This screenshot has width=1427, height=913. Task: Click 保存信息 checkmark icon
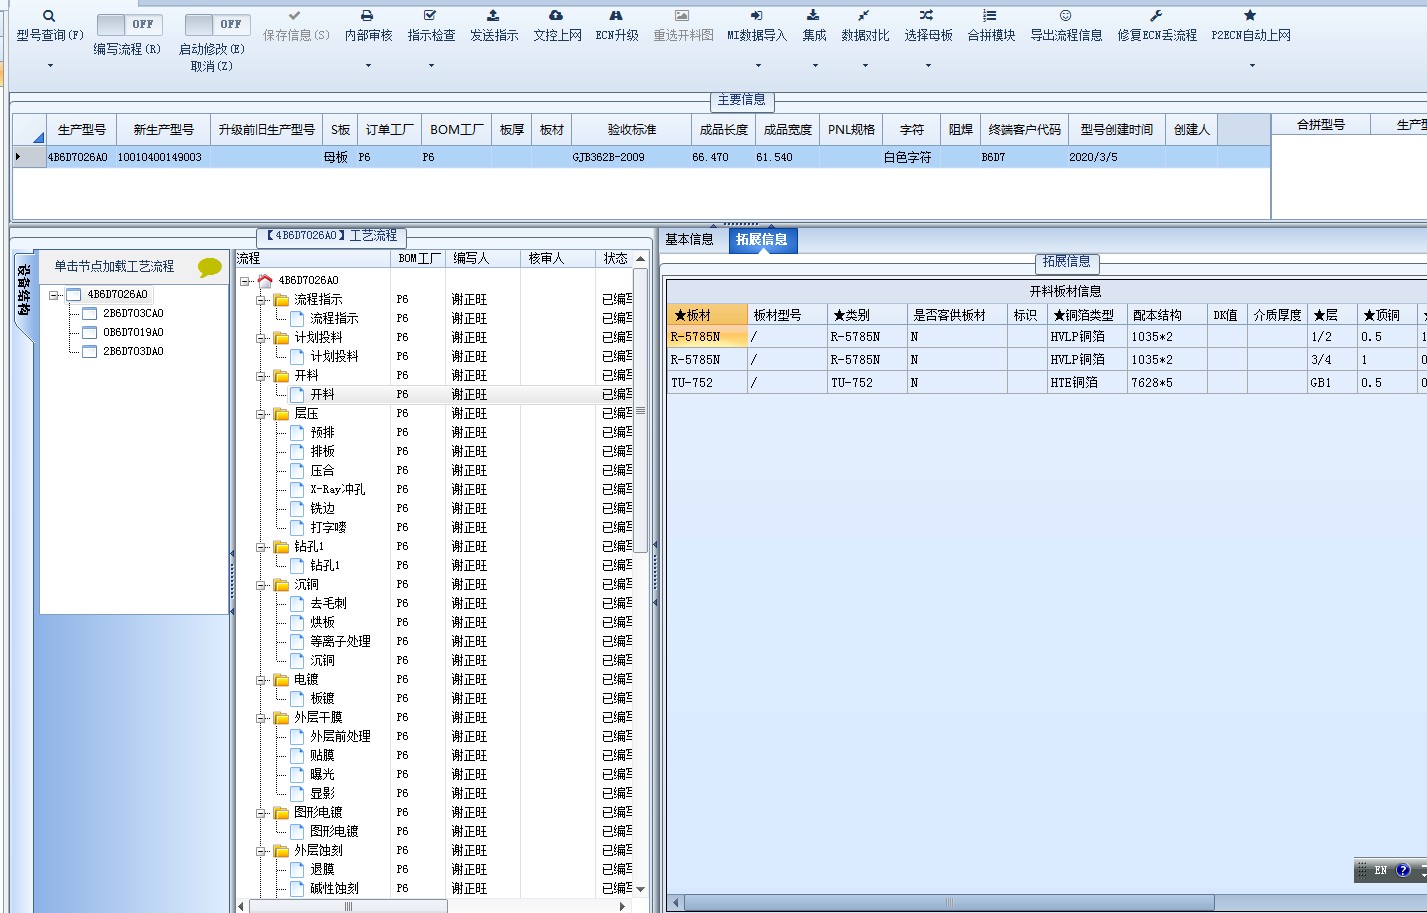294,16
